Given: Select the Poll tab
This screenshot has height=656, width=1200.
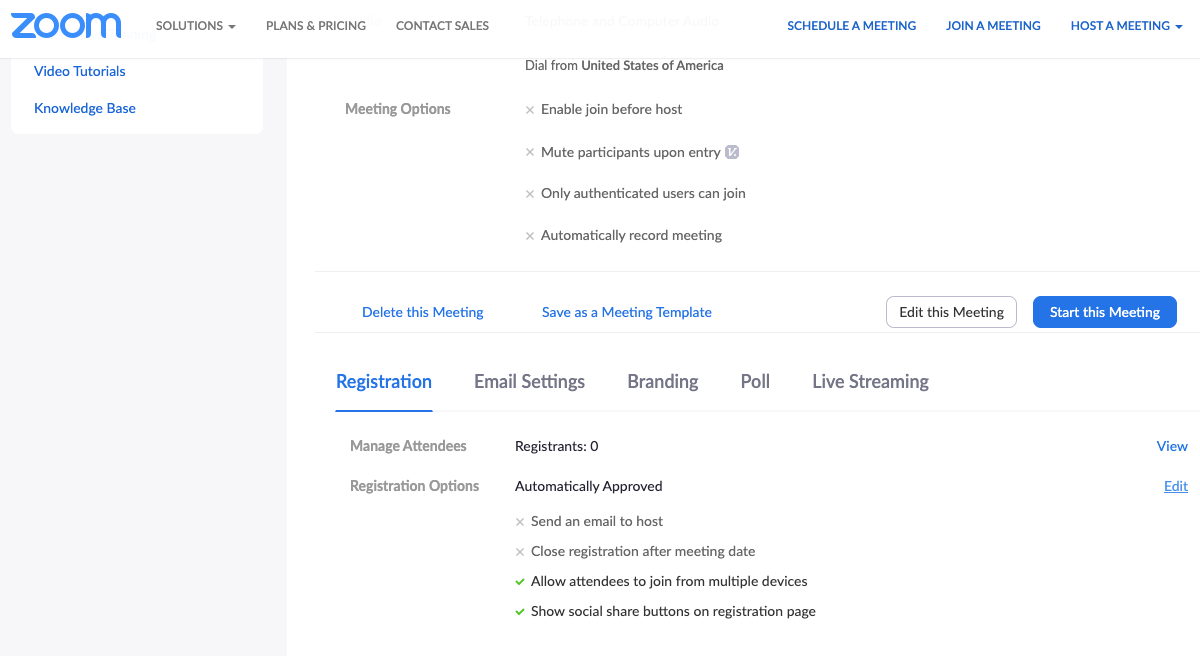Looking at the screenshot, I should click(x=755, y=381).
